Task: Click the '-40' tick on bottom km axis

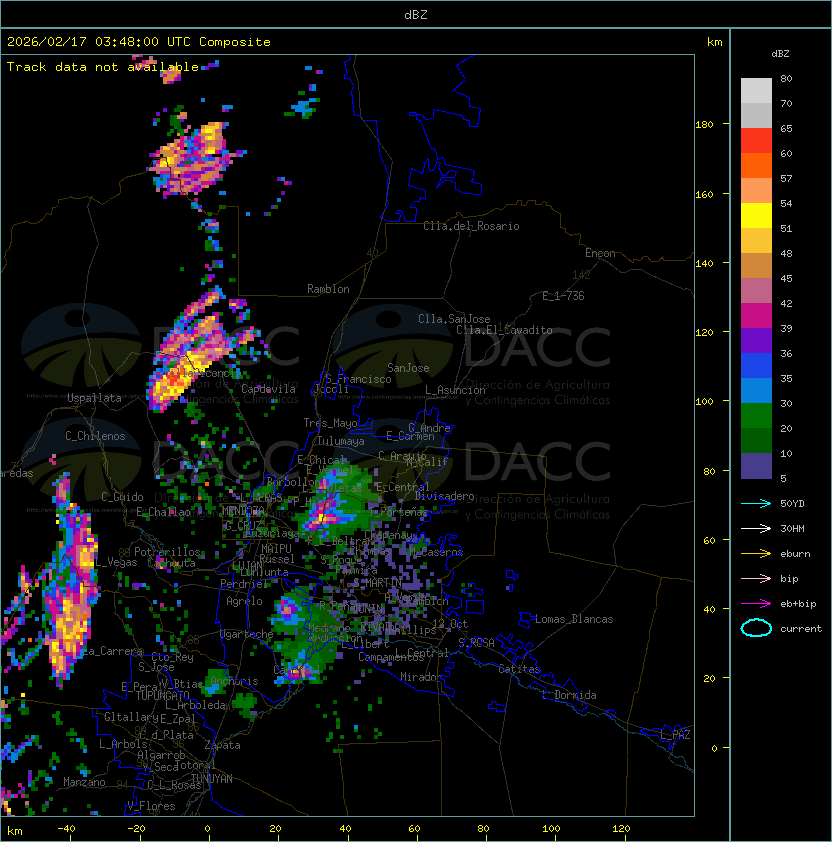Action: [x=66, y=829]
